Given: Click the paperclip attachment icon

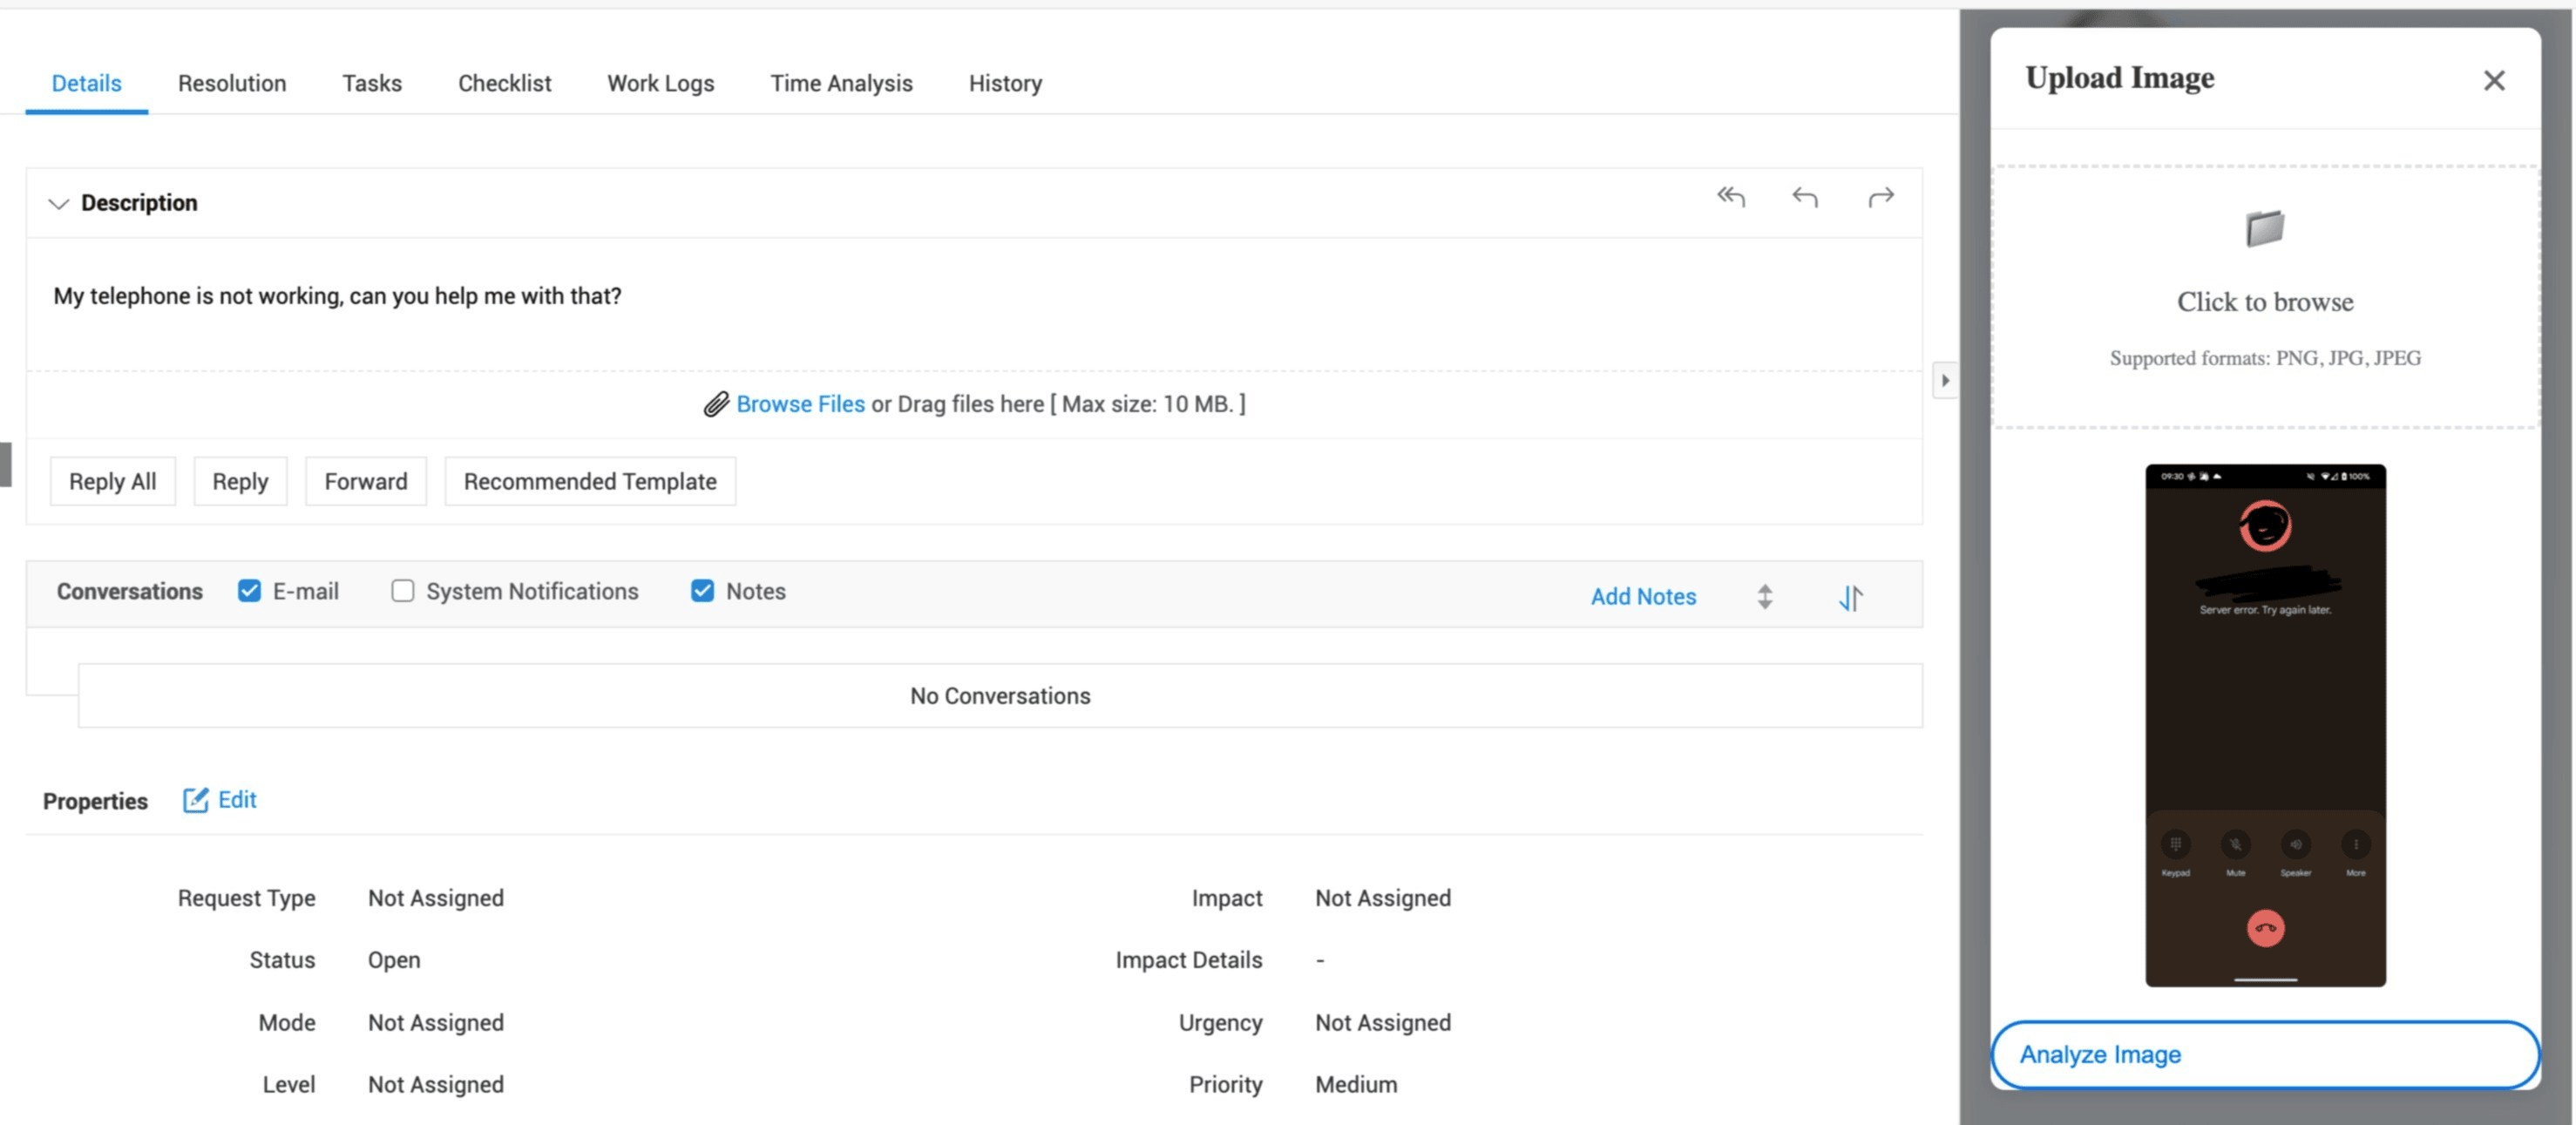Looking at the screenshot, I should point(715,404).
